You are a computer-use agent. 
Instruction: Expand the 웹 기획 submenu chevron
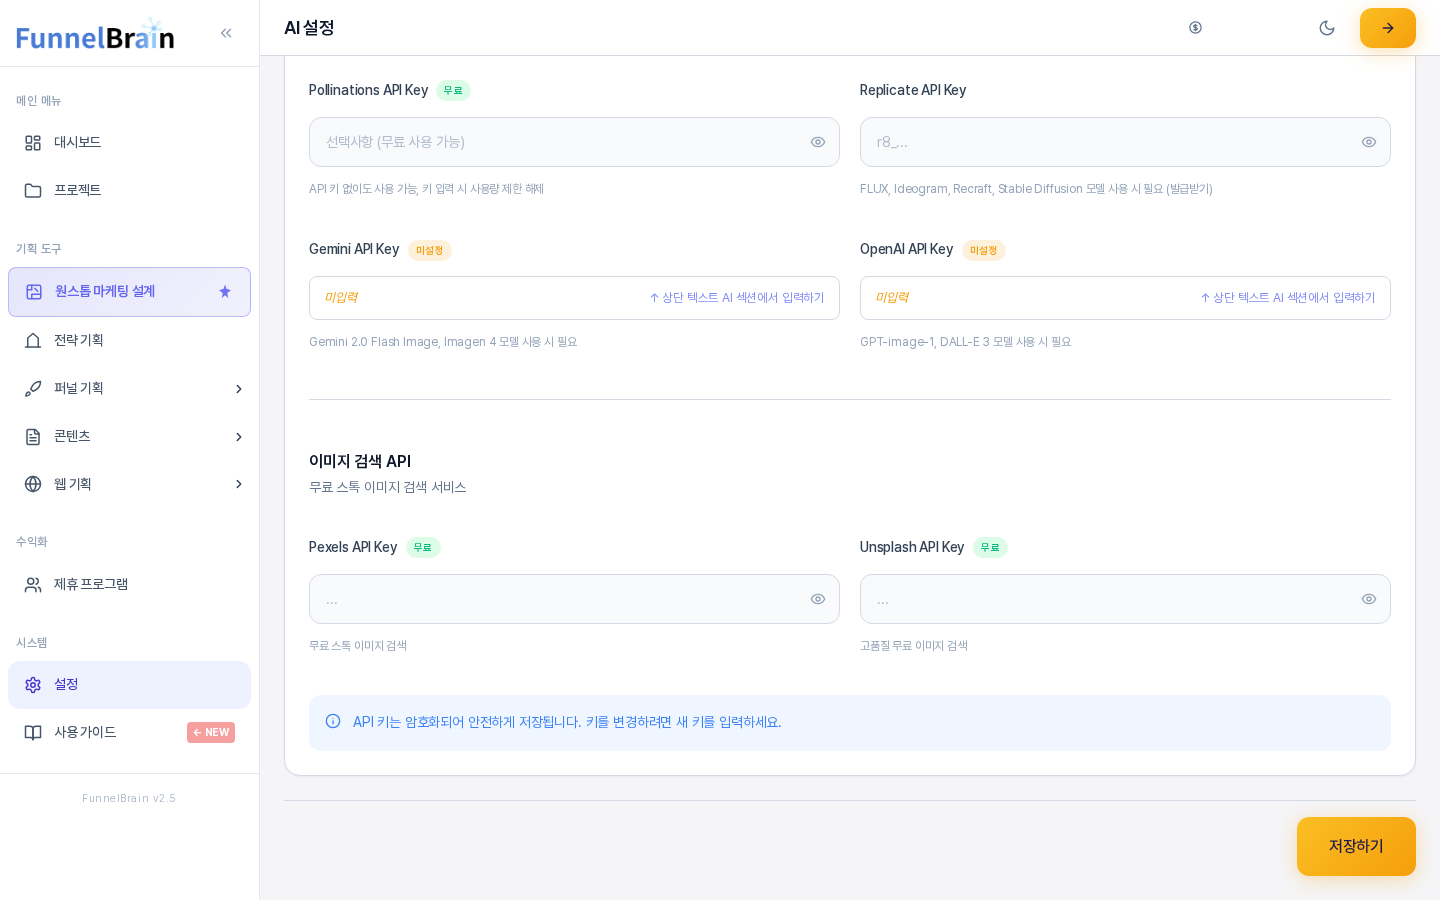(x=238, y=484)
